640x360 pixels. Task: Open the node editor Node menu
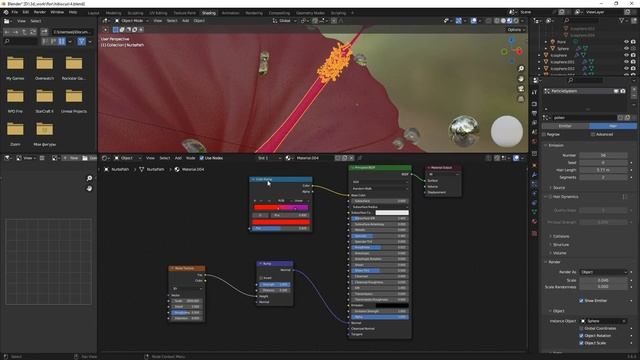191,158
